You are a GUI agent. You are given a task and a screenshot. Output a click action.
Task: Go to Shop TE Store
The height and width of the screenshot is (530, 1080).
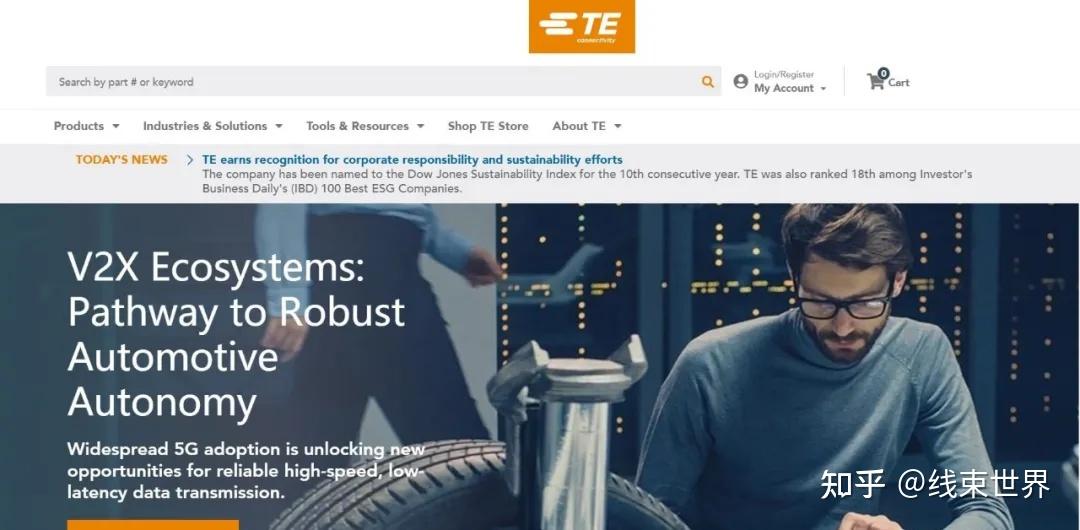(x=488, y=126)
